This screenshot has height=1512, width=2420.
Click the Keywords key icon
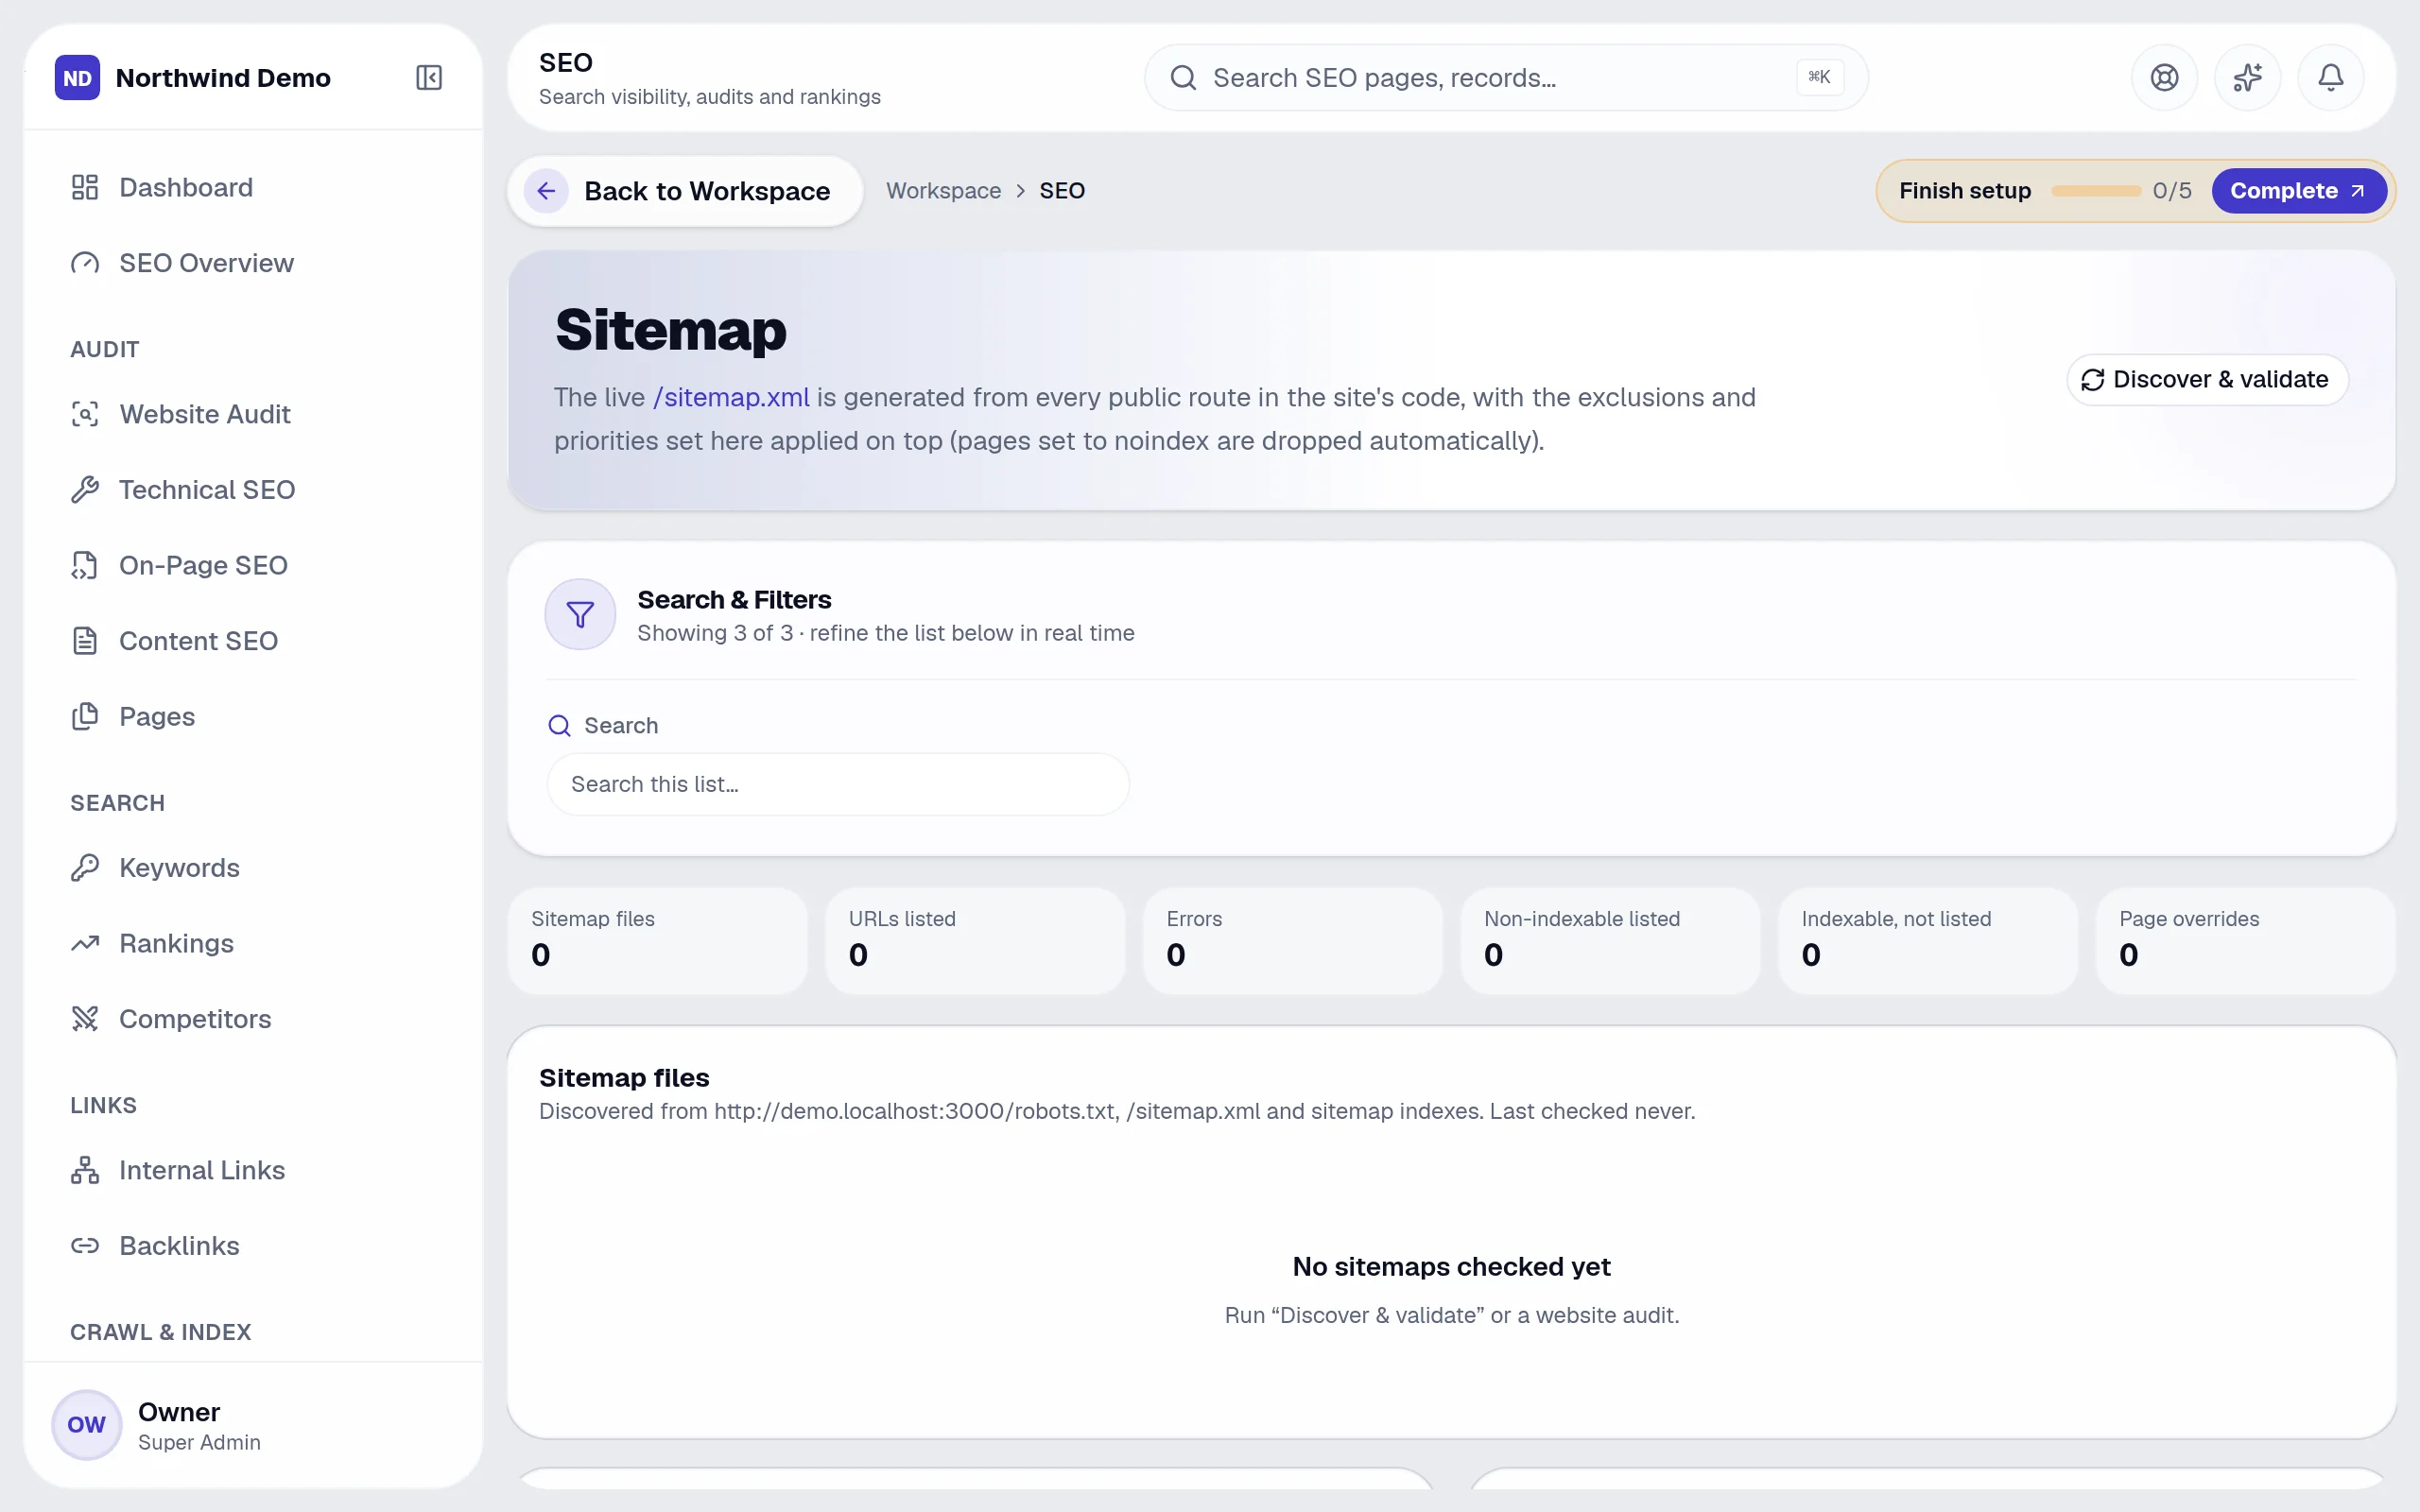coord(85,868)
